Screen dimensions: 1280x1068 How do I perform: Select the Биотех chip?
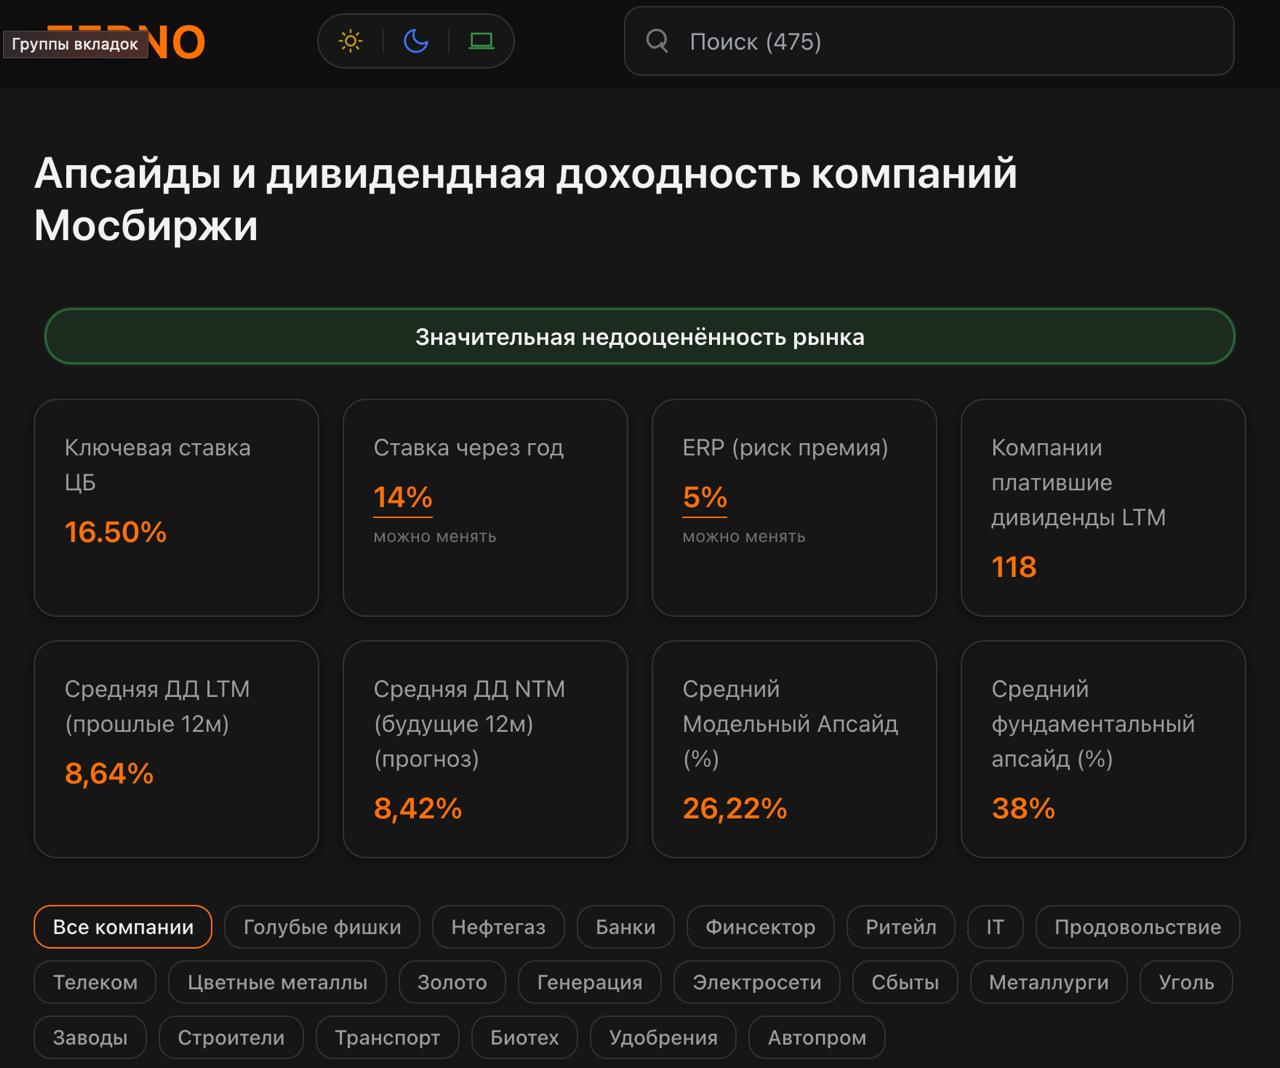click(524, 1037)
